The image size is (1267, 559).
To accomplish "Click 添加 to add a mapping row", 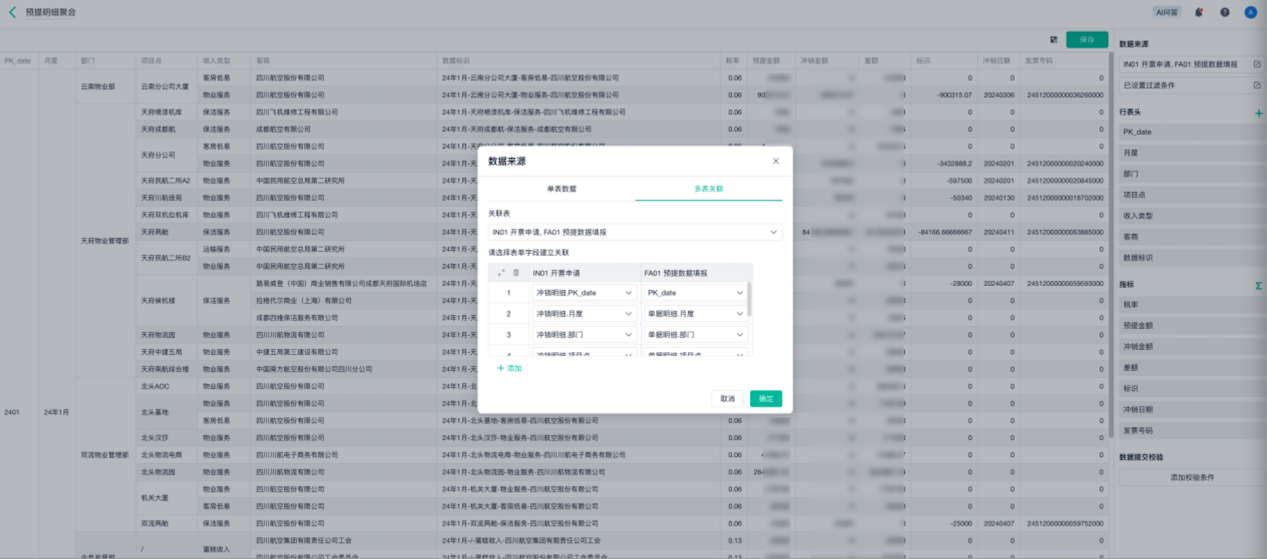I will pyautogui.click(x=510, y=368).
